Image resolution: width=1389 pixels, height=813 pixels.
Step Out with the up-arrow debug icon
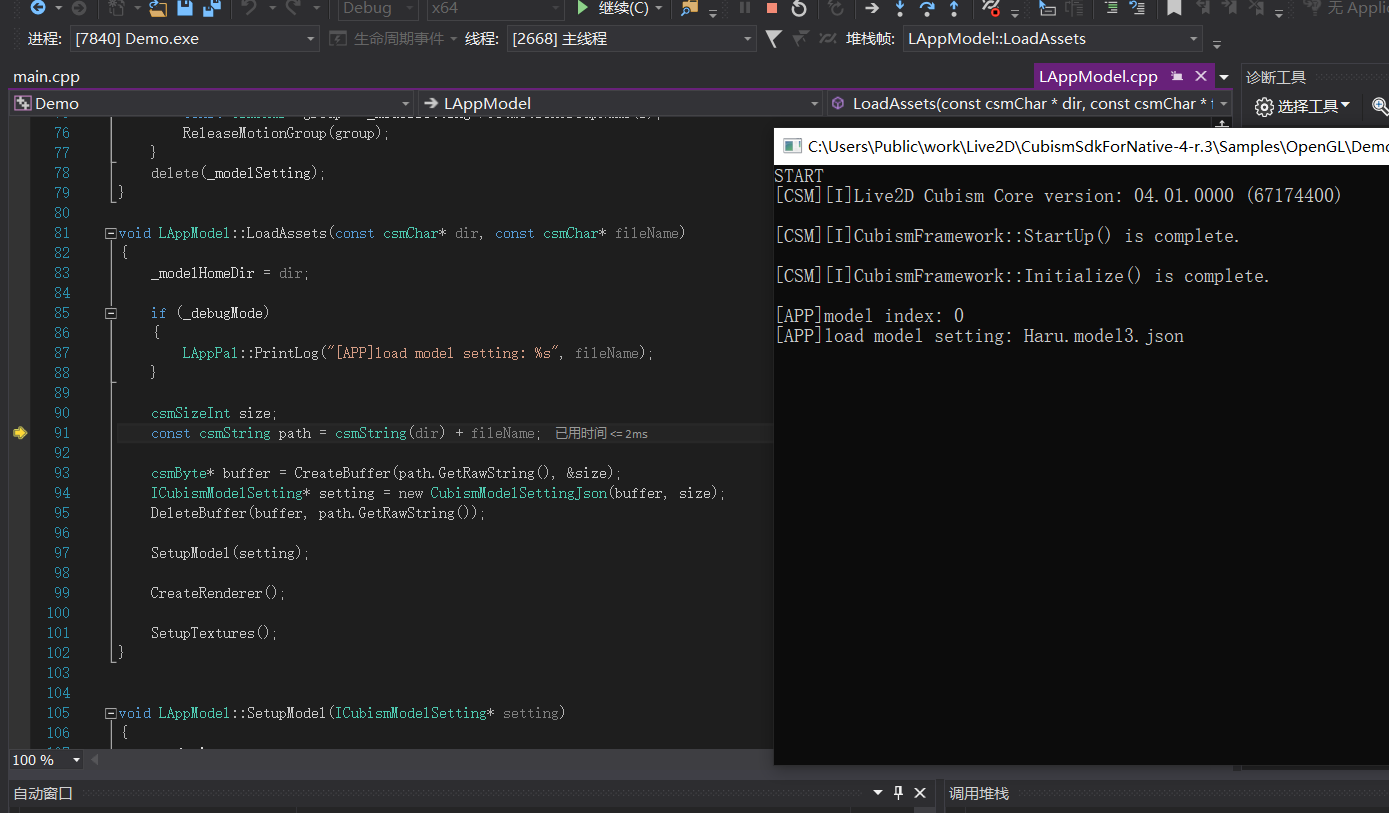(x=953, y=9)
